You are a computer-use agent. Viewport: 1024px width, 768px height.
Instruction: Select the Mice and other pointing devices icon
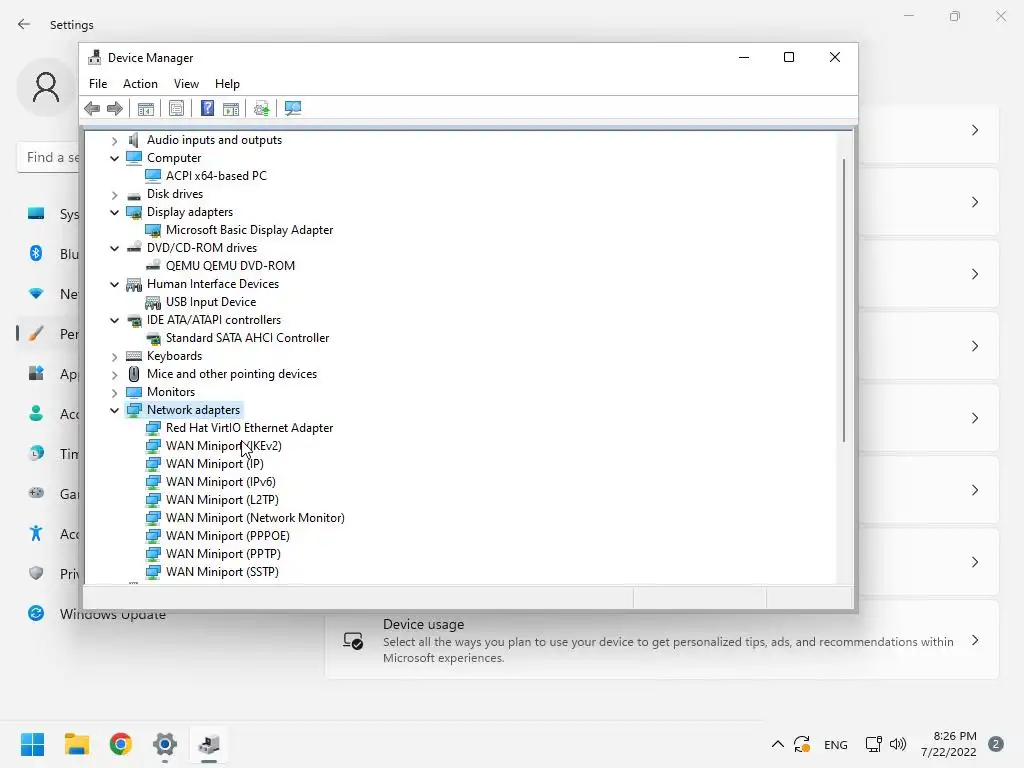pos(134,374)
